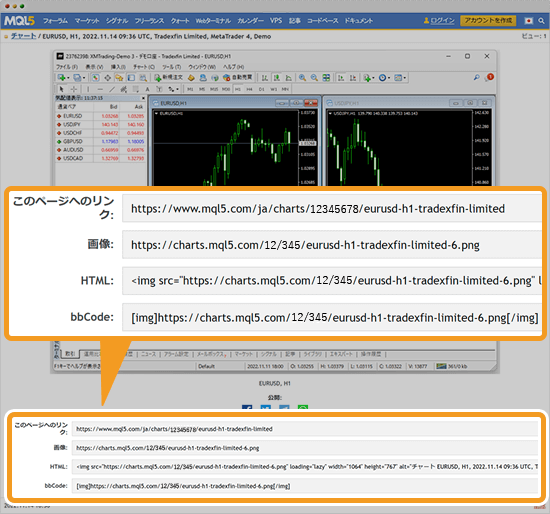
Task: Select the lower 画像 URL field
Action: [305, 448]
